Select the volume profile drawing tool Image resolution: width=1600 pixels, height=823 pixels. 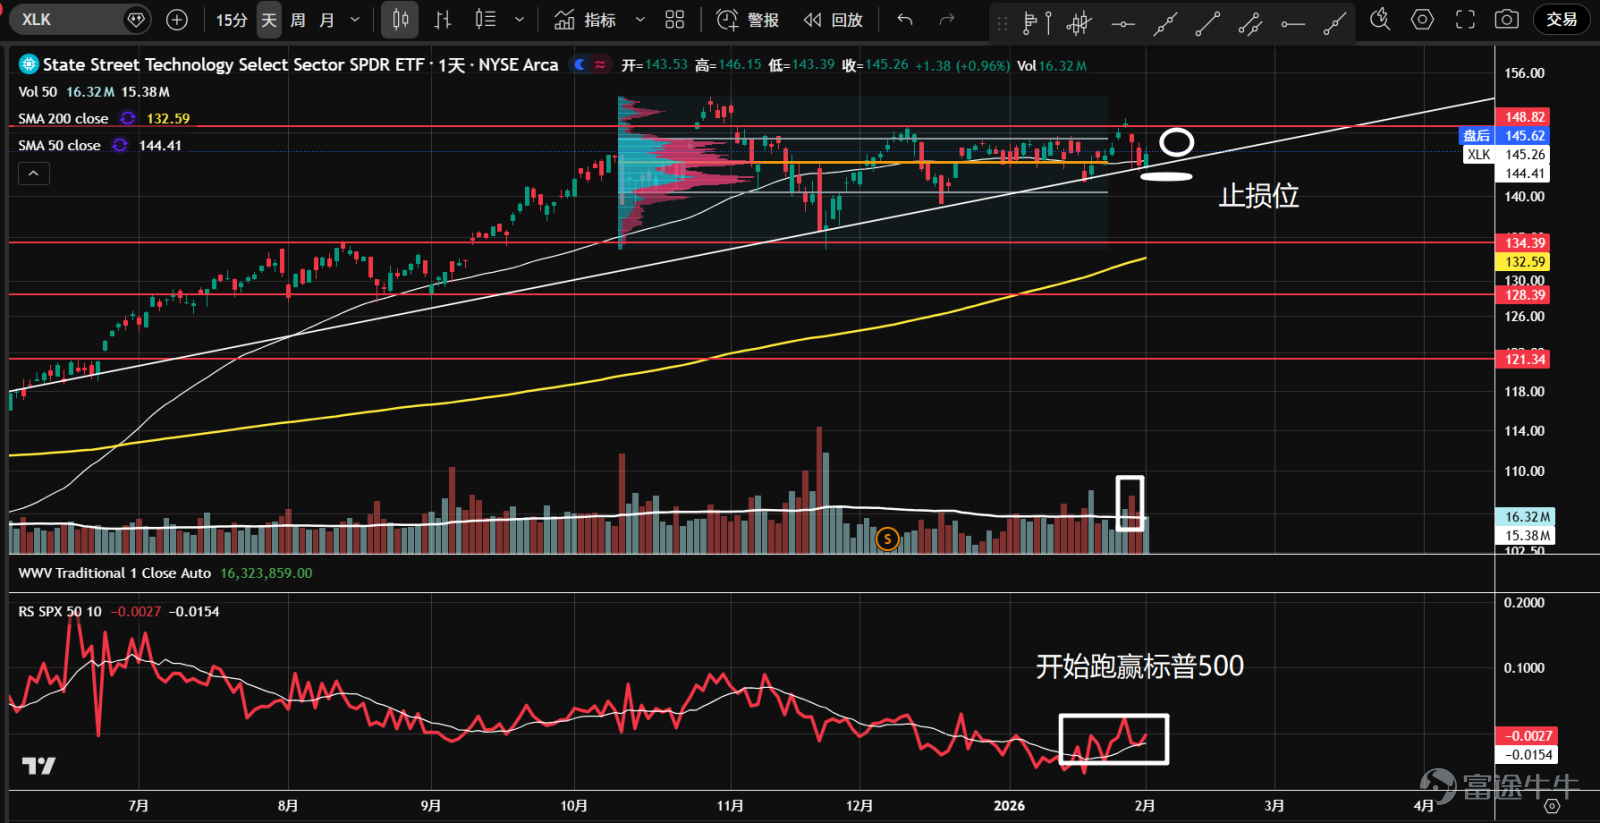tap(1036, 22)
